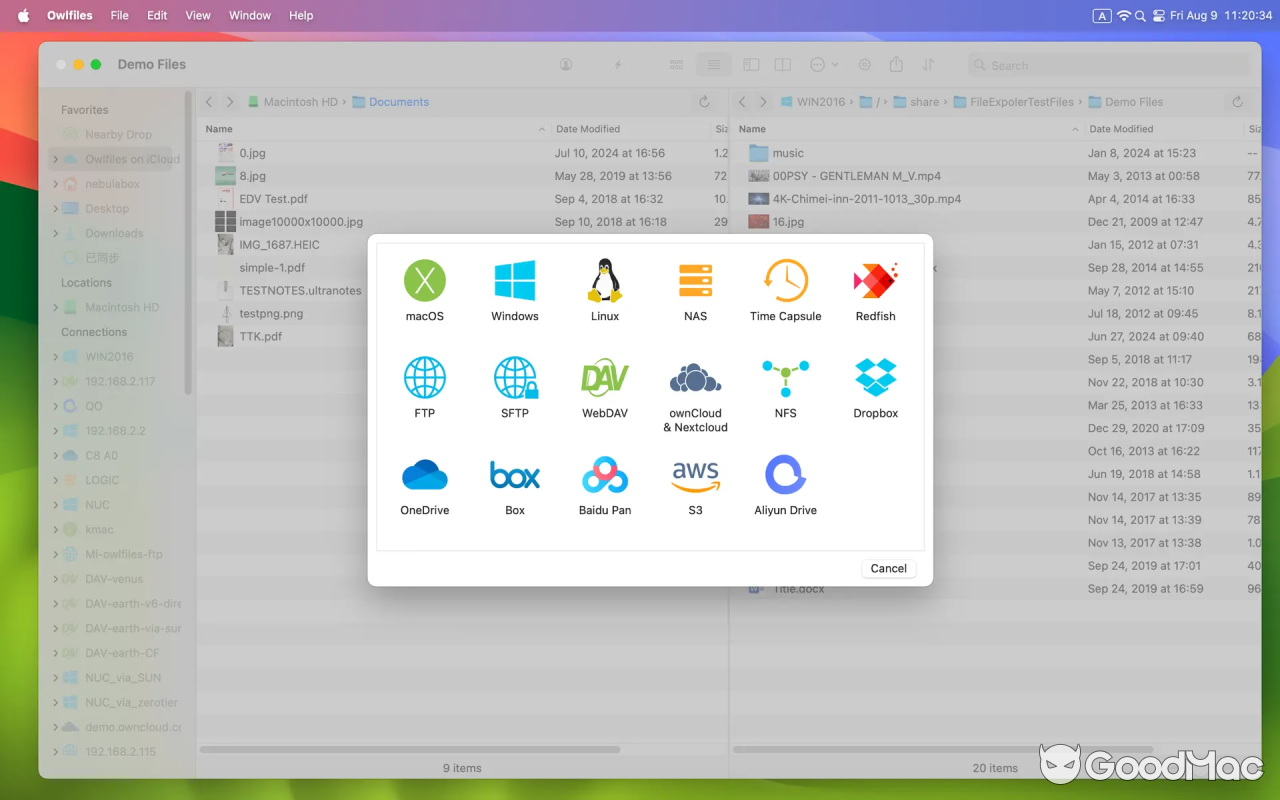Select the NAS server icon

coord(695,281)
